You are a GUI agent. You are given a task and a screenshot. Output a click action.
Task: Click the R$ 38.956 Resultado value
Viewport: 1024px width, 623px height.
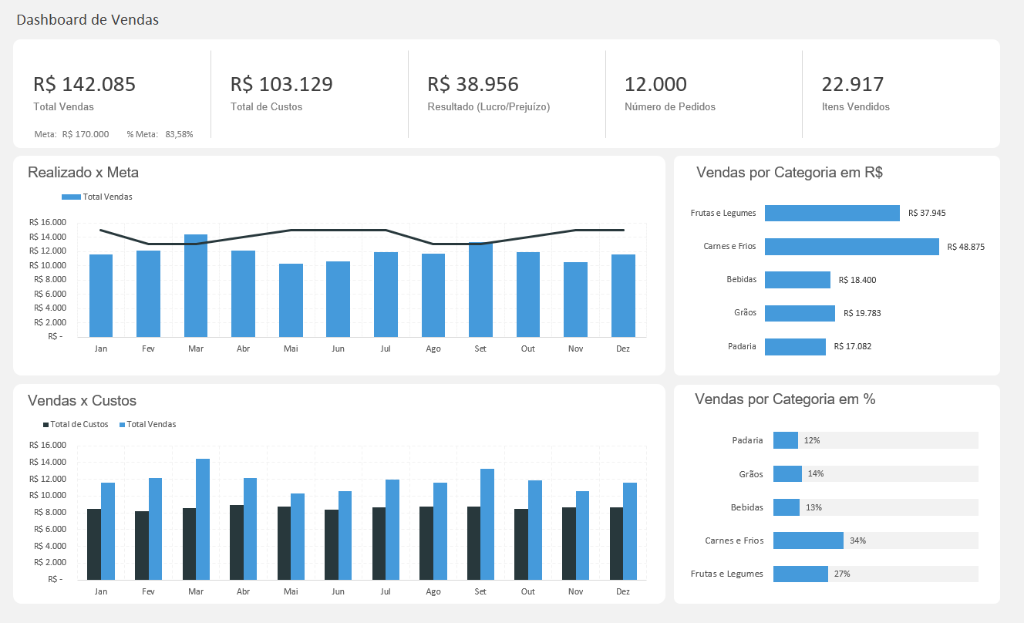[x=473, y=85]
